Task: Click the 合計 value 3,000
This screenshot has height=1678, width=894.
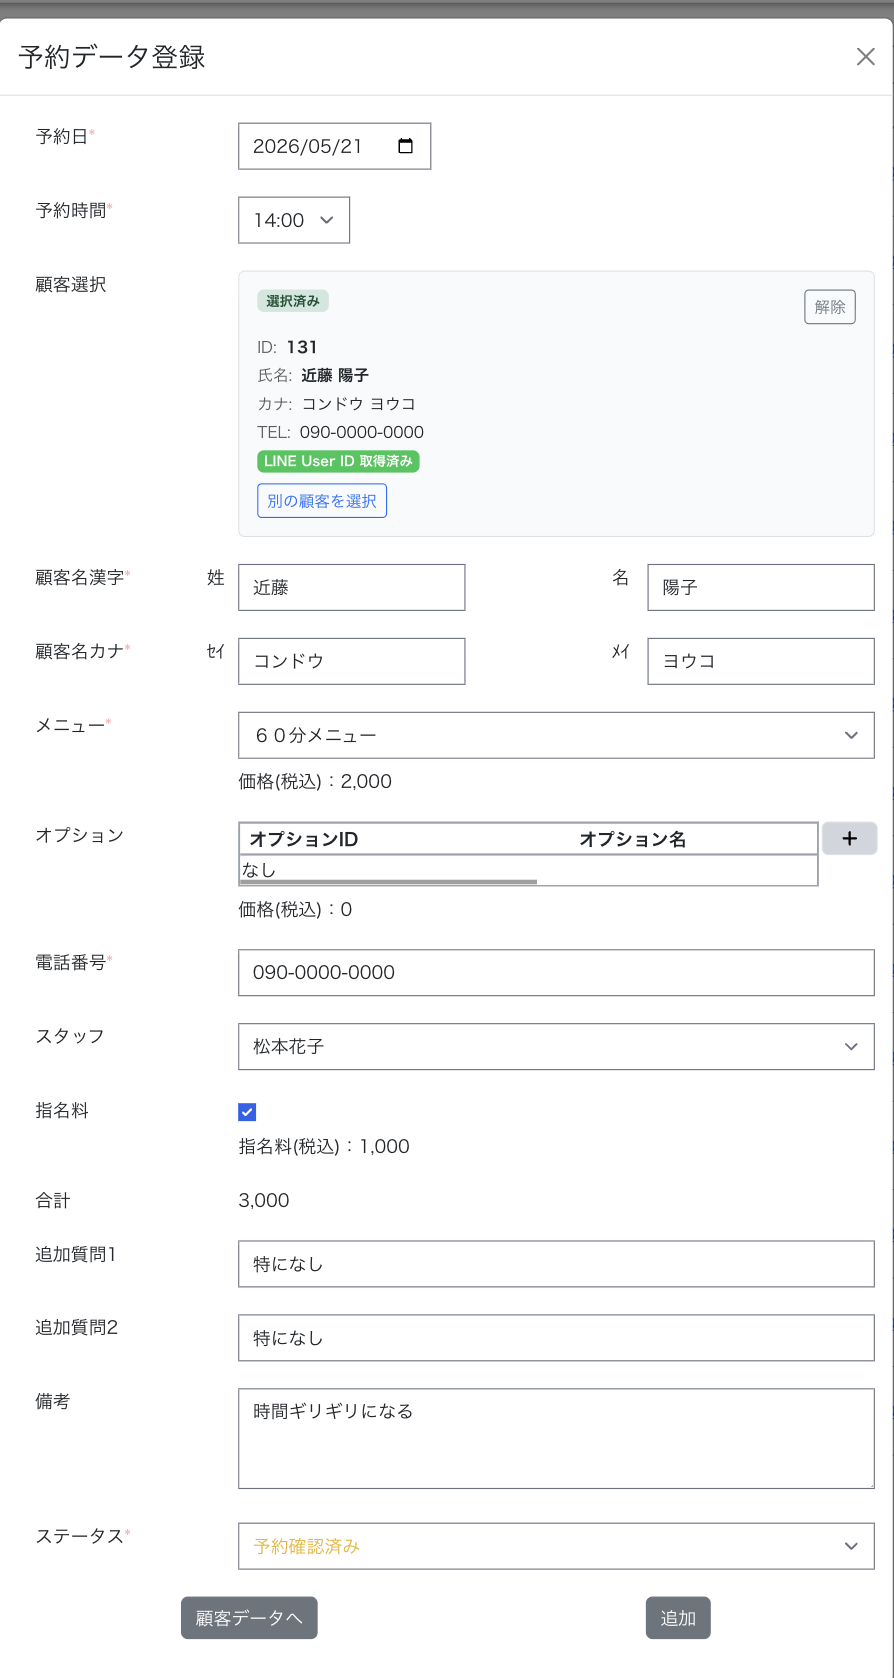Action: (x=264, y=1200)
